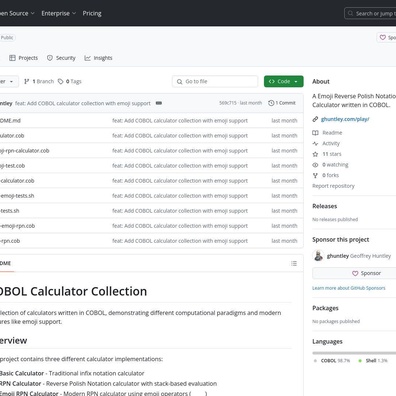Click the history clock icon

tap(271, 103)
